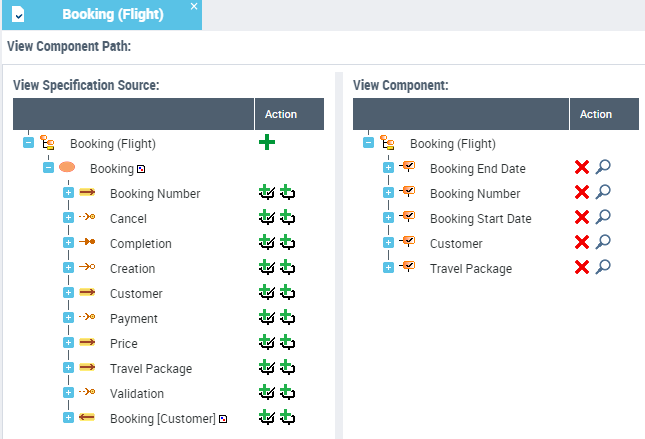Click checkmark add icon for Cancel row
The height and width of the screenshot is (439, 645).
266,218
